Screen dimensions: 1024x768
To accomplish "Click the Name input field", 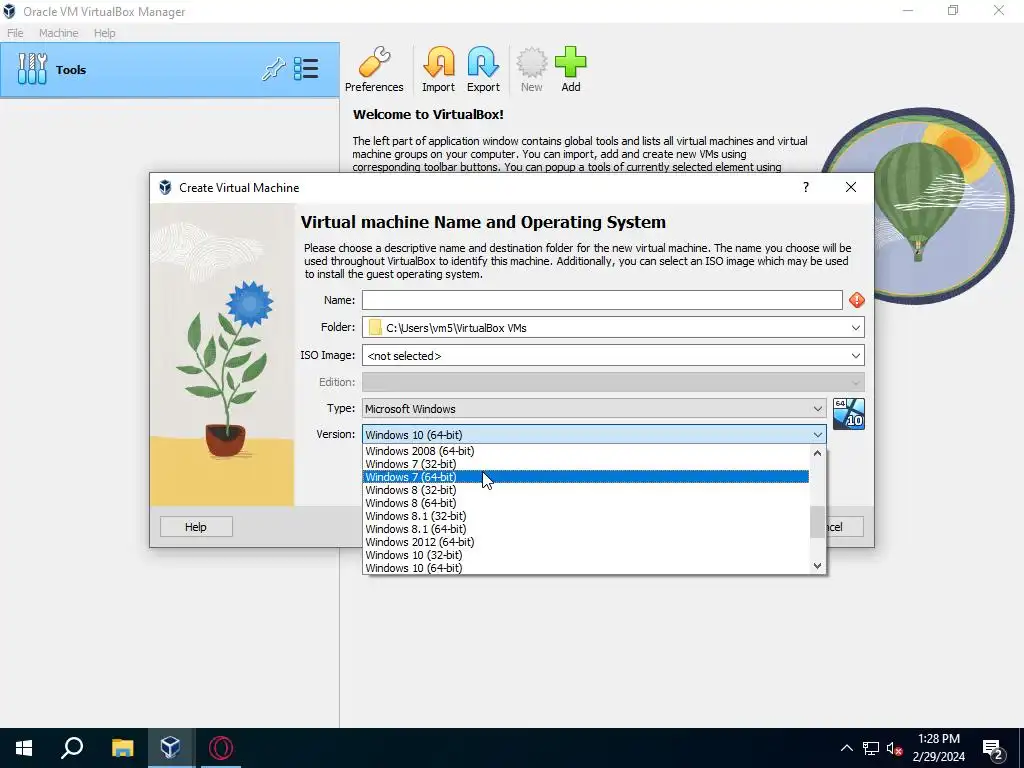I will (x=601, y=300).
